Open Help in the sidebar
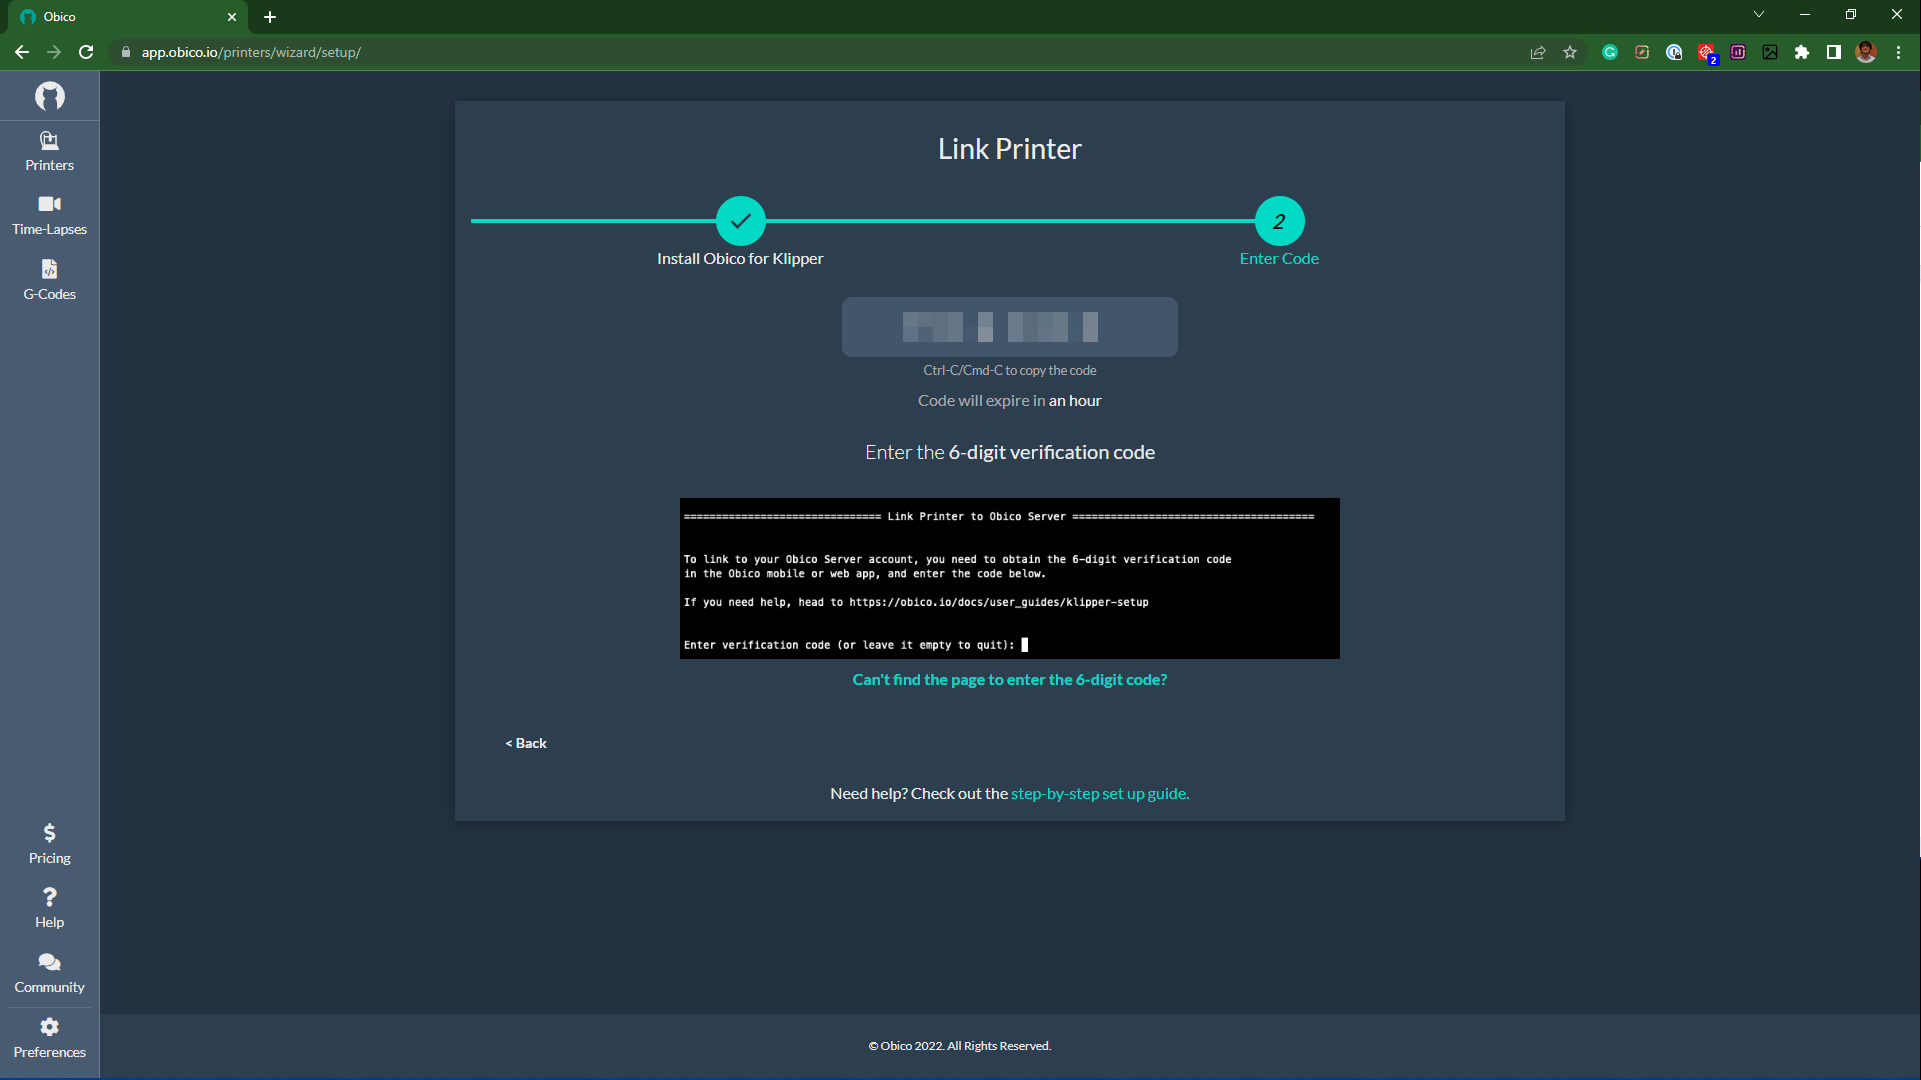1921x1080 pixels. point(49,908)
